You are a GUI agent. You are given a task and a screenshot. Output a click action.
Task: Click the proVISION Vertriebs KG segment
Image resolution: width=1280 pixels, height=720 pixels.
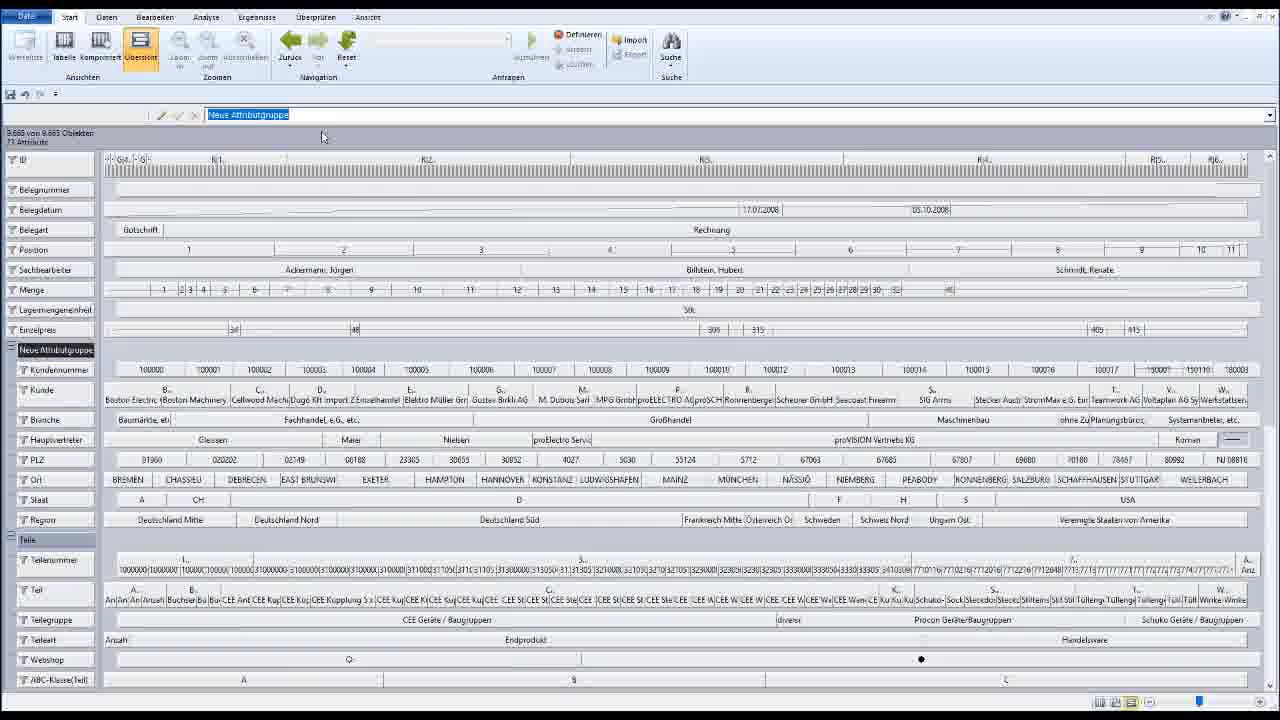point(875,440)
